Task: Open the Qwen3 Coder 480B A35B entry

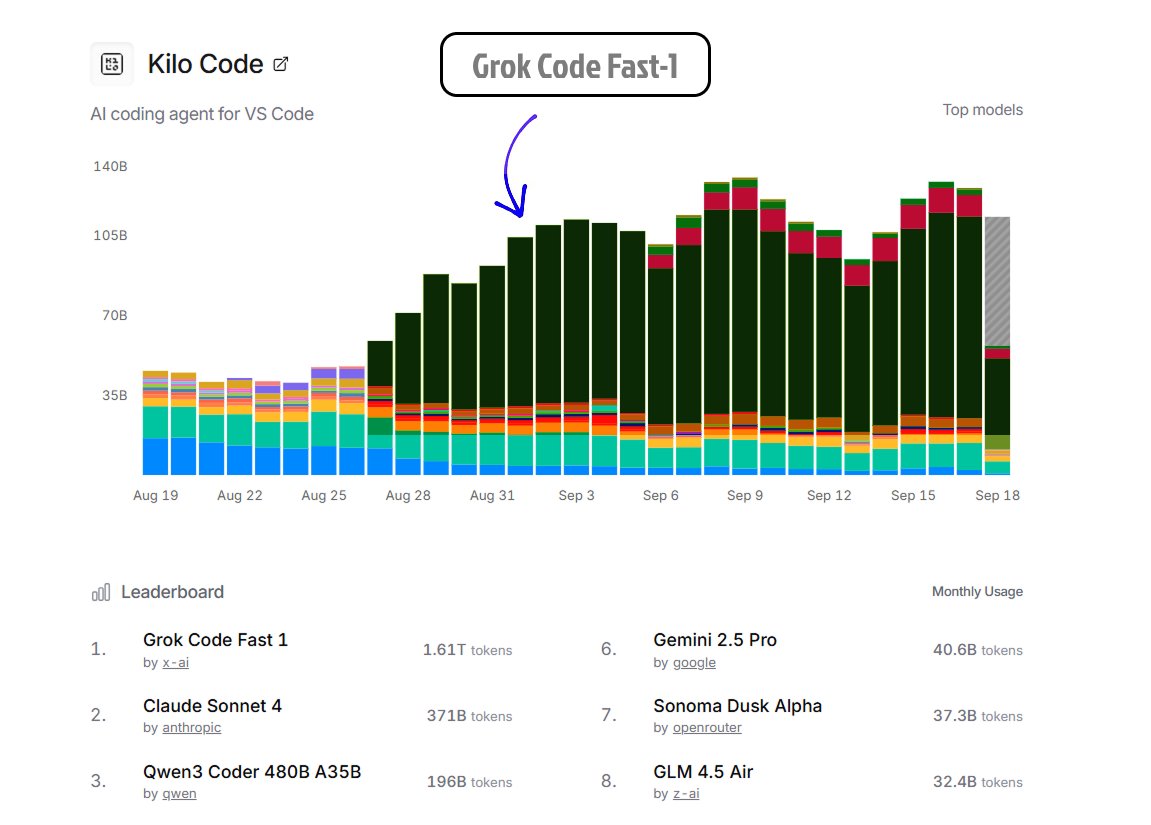Action: click(252, 772)
